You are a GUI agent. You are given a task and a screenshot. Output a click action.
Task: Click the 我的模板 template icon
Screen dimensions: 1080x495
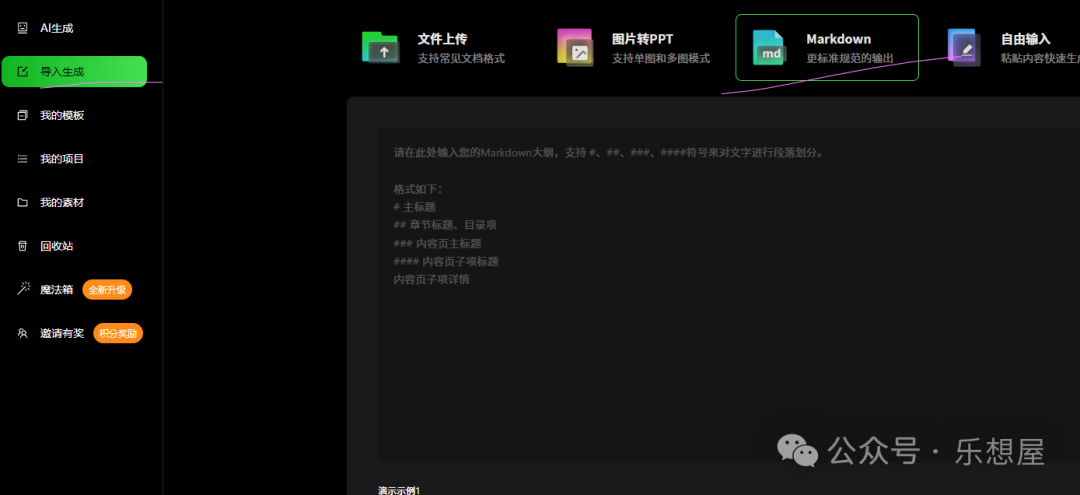pos(22,115)
